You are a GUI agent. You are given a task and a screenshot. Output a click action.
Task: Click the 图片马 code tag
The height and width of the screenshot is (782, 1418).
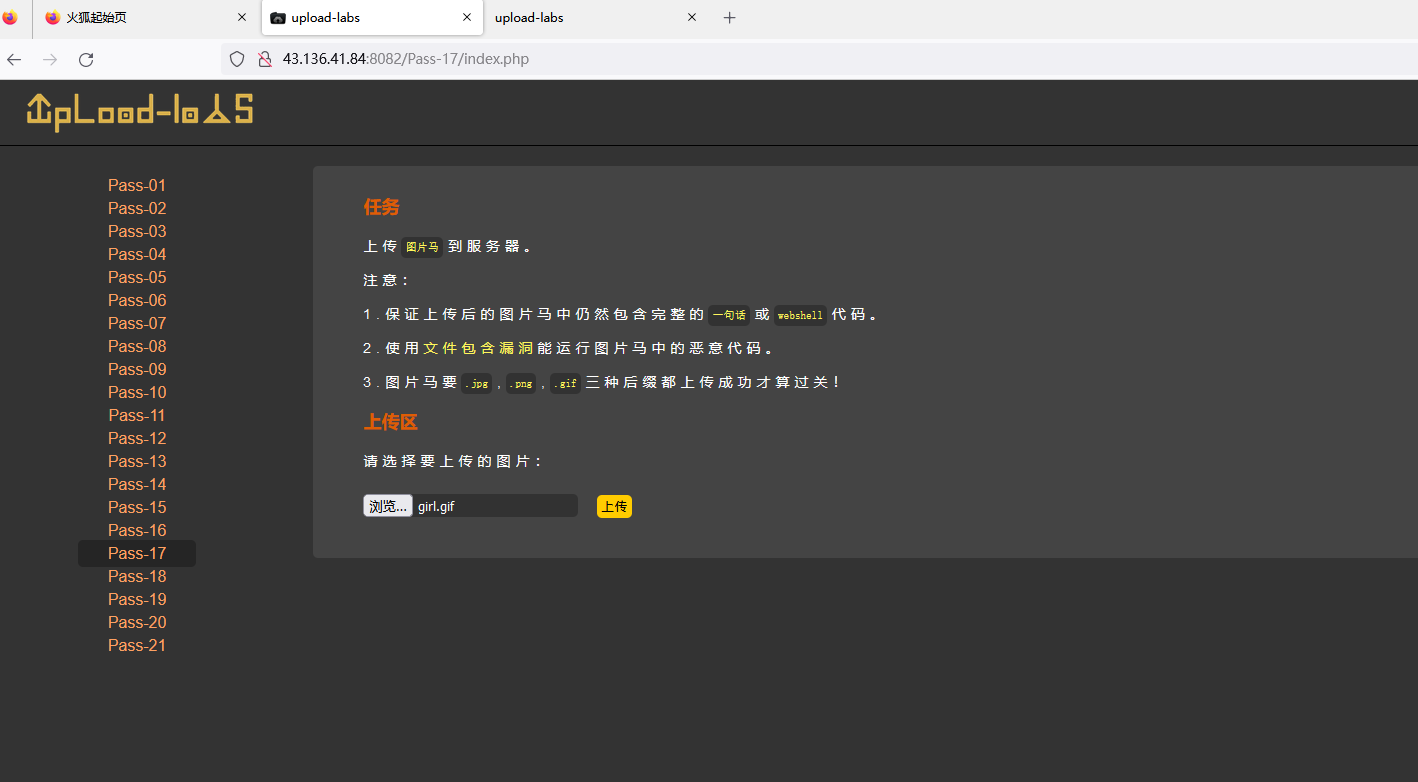pyautogui.click(x=422, y=247)
